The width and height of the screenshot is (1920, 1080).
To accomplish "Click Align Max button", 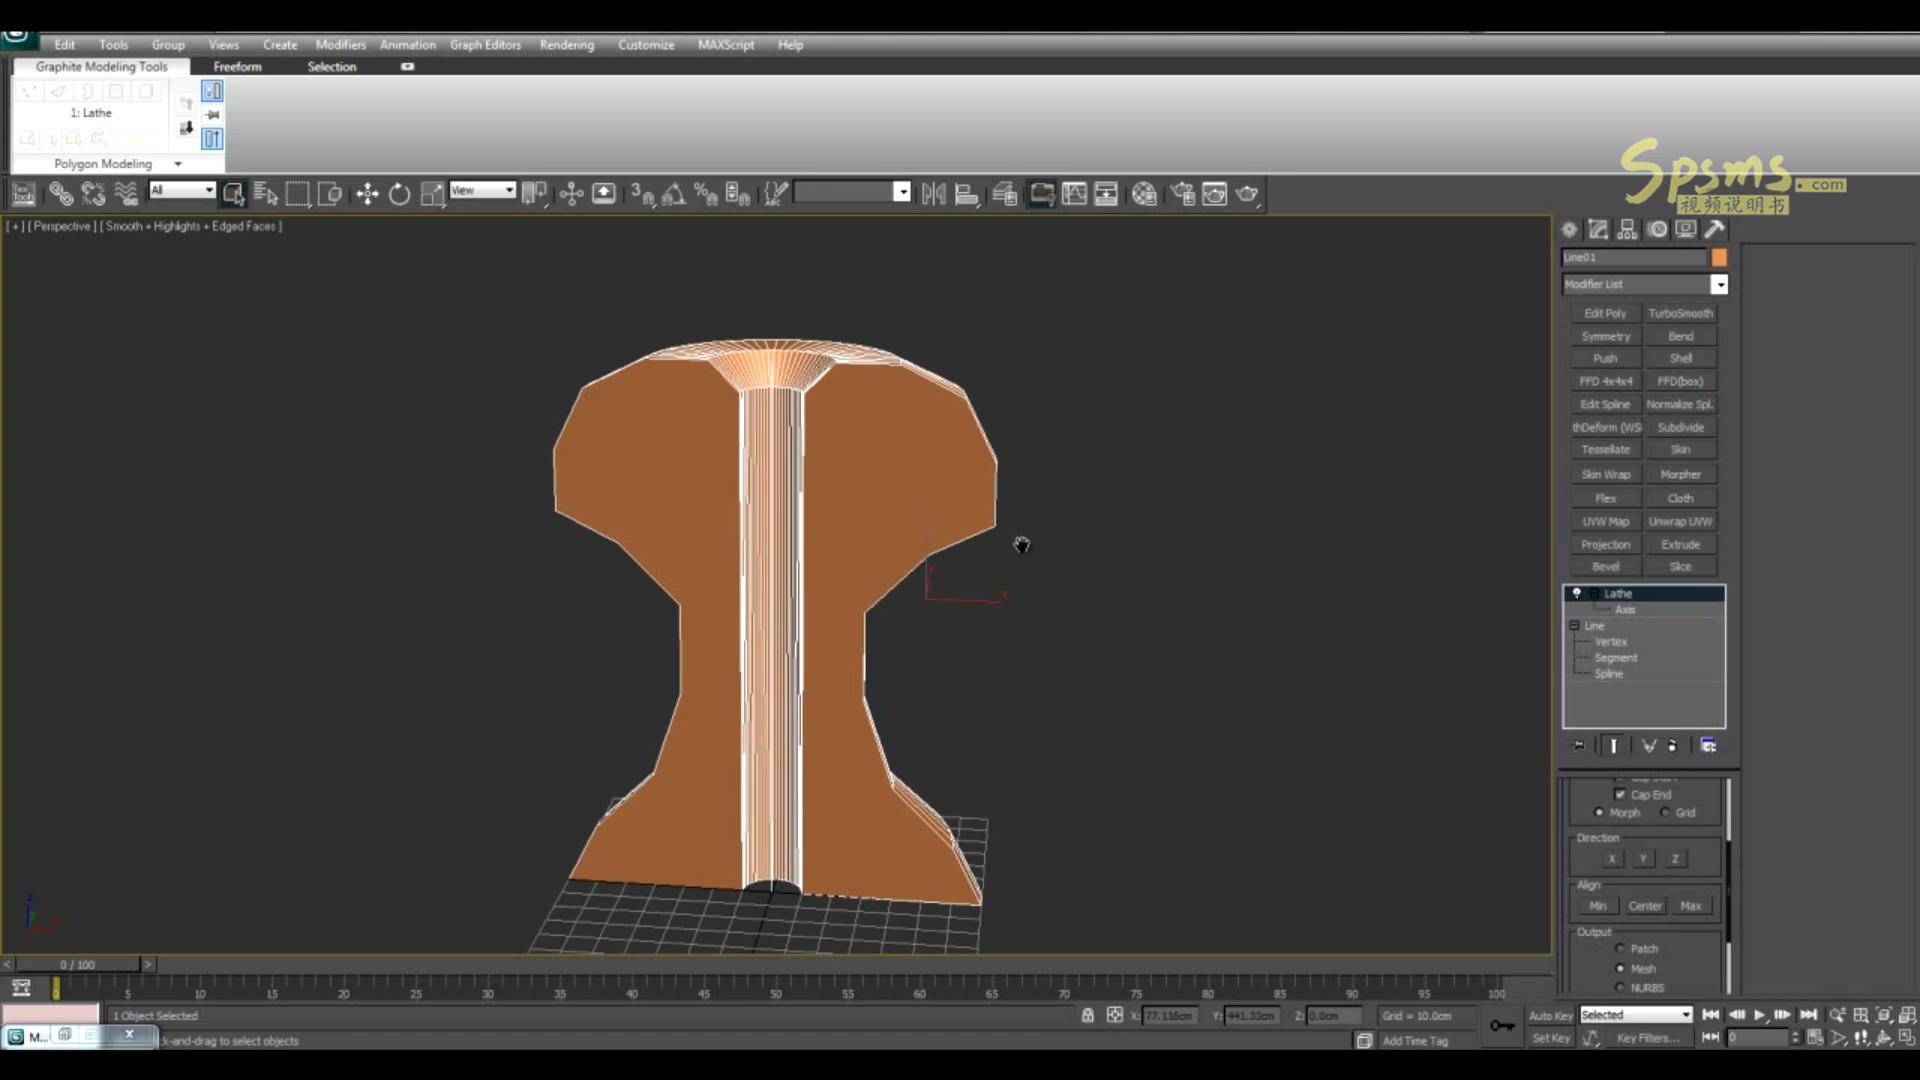I will (x=1691, y=906).
